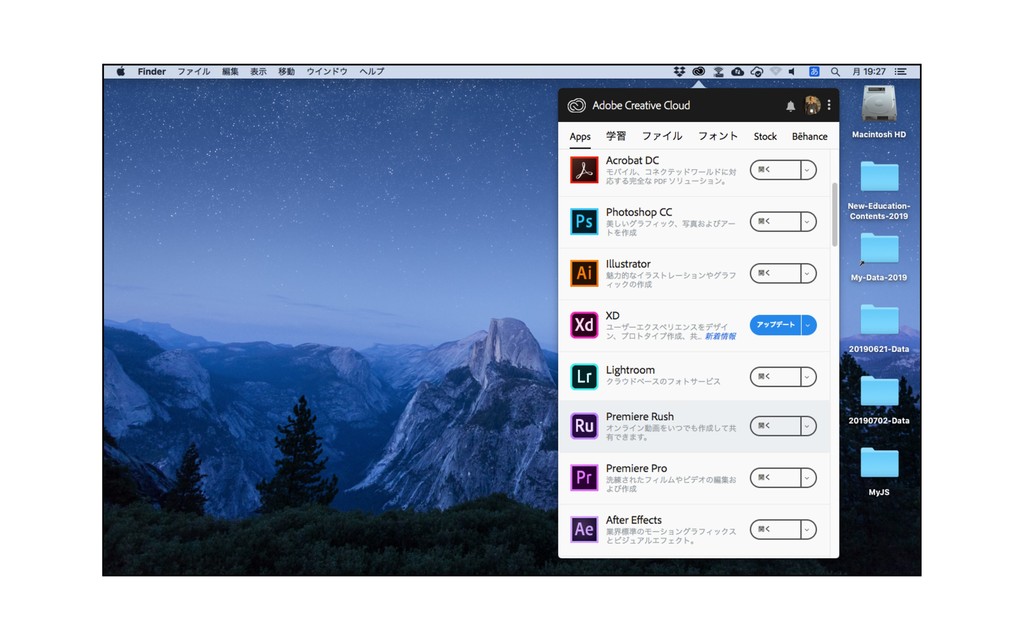Open Notification Center list icon
The height and width of the screenshot is (640, 1024).
901,71
